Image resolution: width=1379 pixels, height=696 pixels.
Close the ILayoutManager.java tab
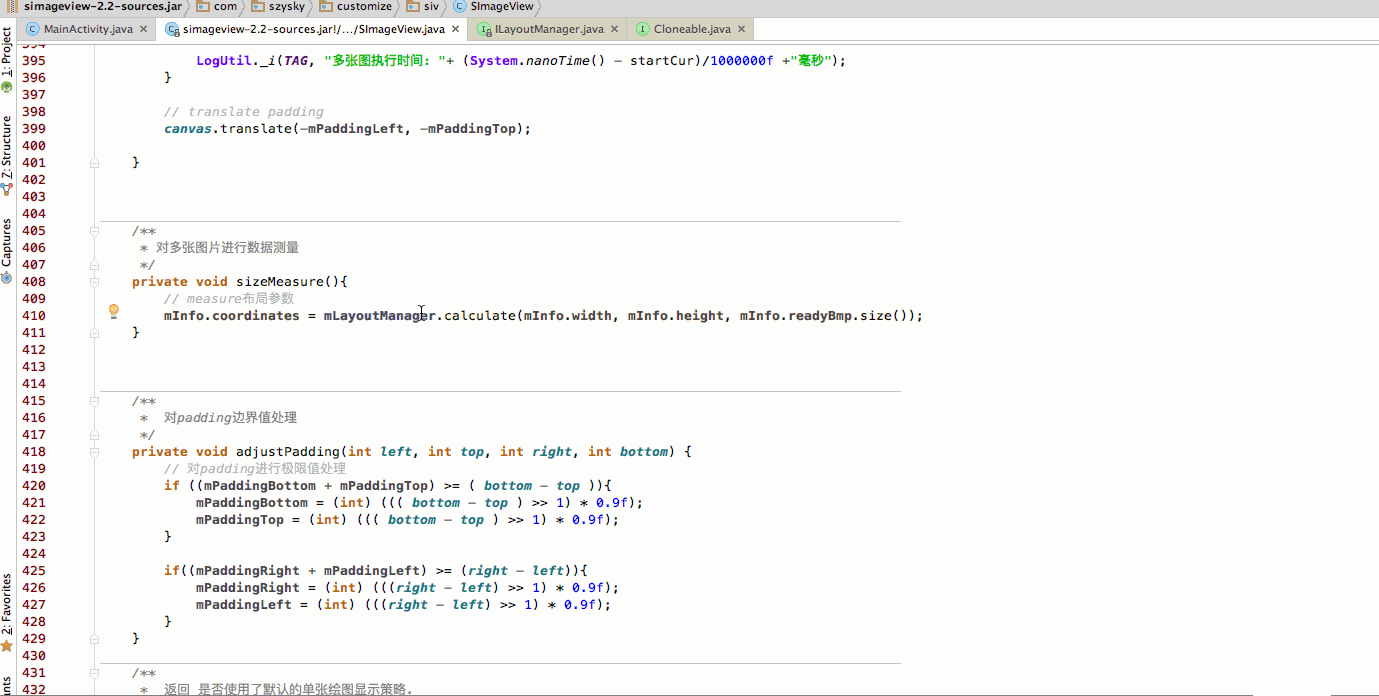pos(614,29)
